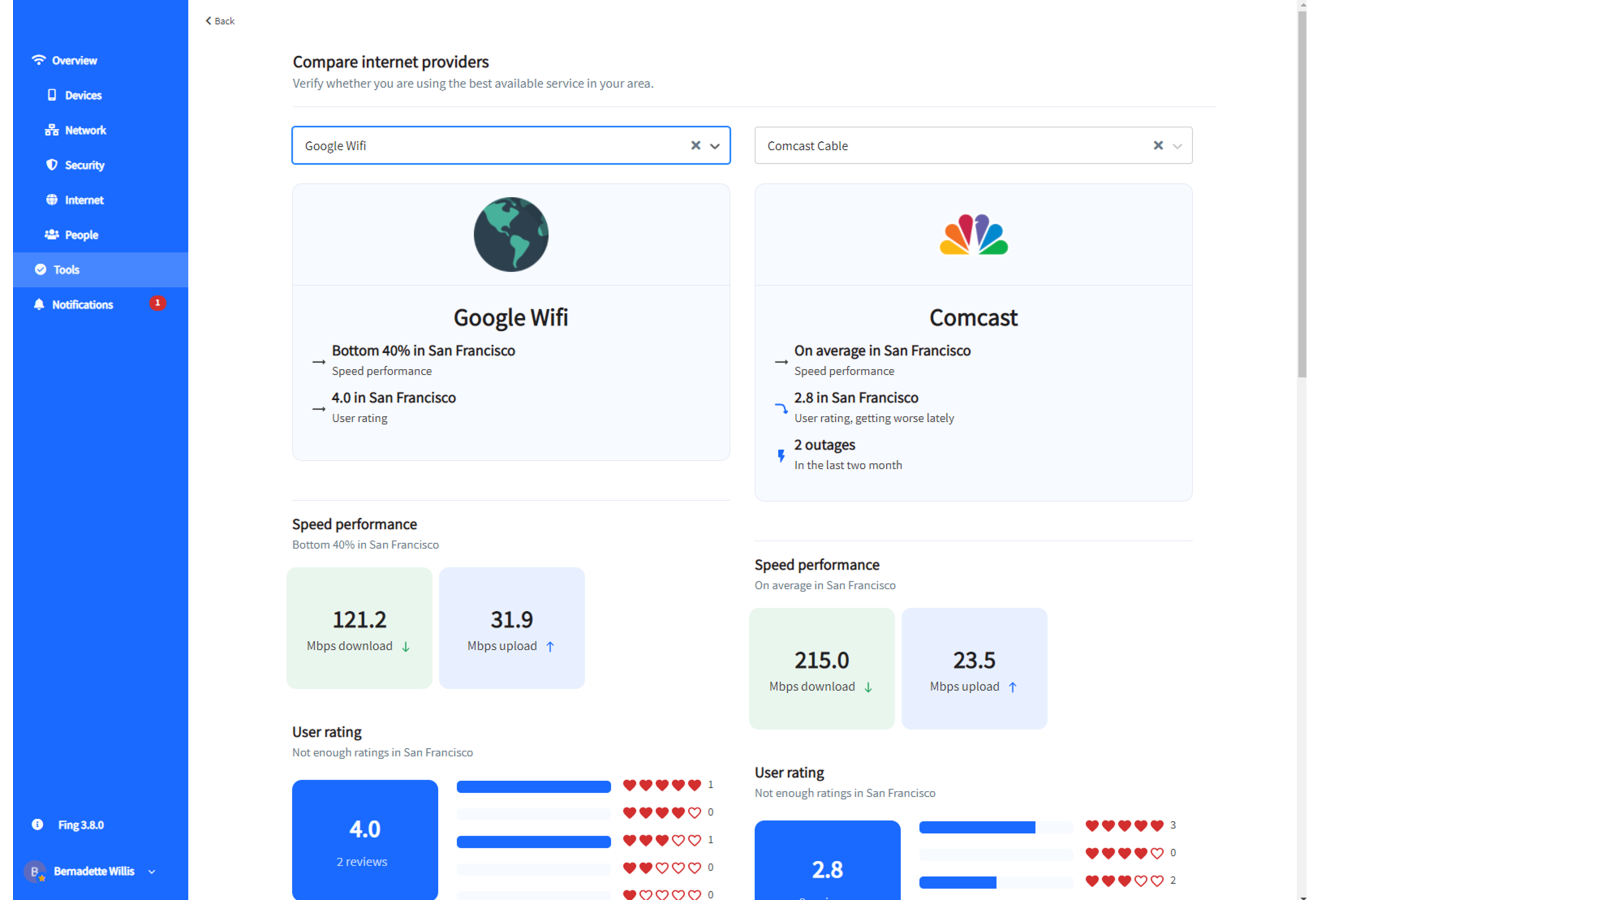The width and height of the screenshot is (1600, 900).
Task: Click the page vertical scrollbar
Action: click(x=1302, y=195)
